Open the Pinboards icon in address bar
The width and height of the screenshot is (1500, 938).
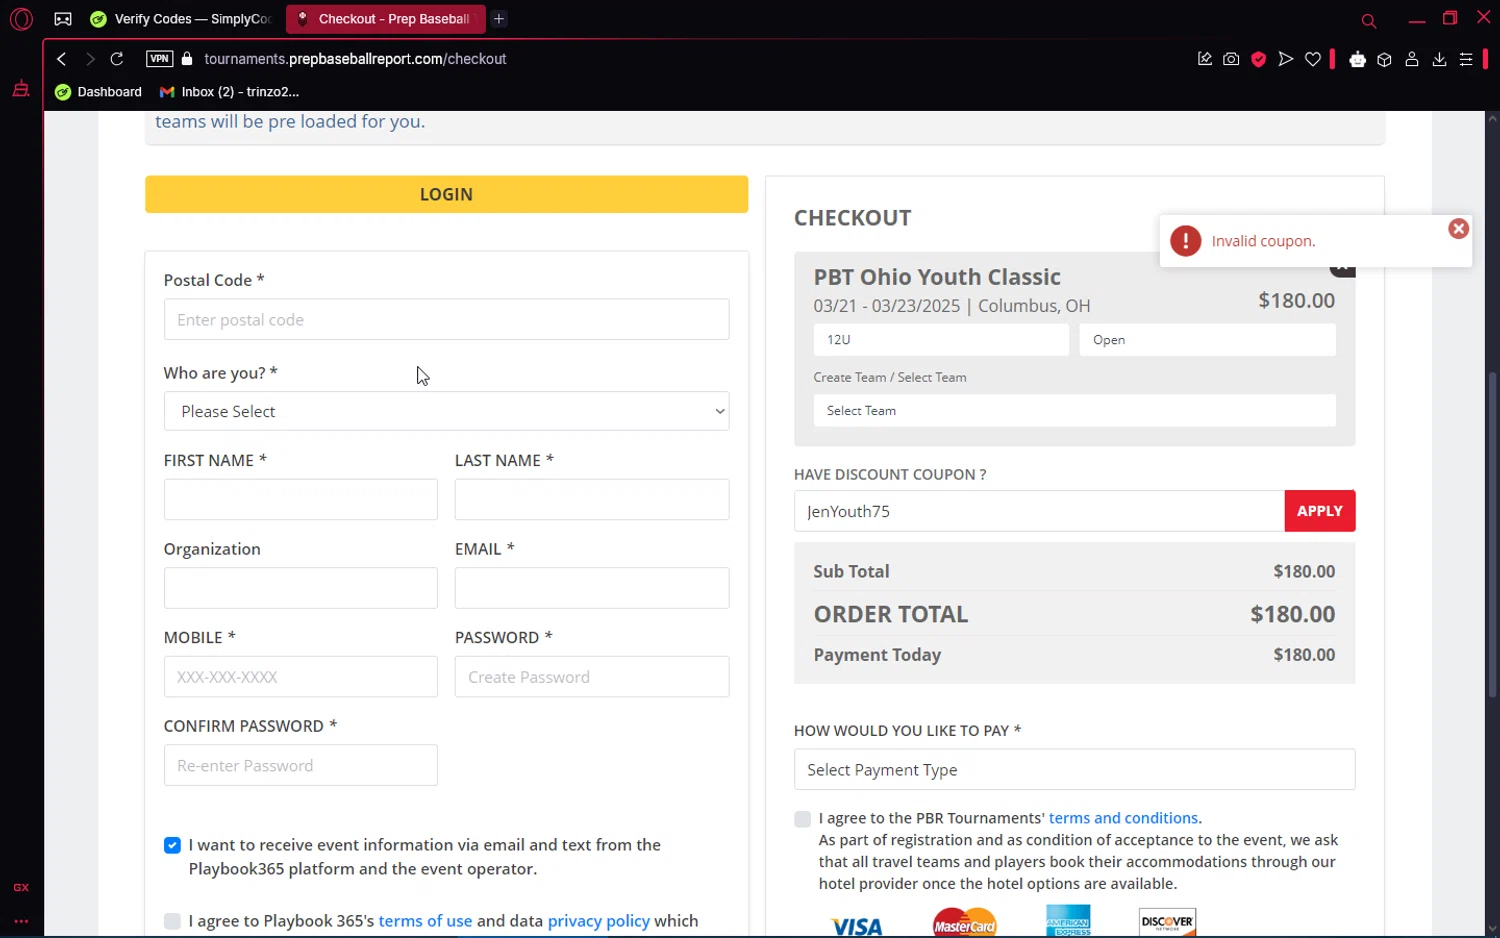(1205, 59)
